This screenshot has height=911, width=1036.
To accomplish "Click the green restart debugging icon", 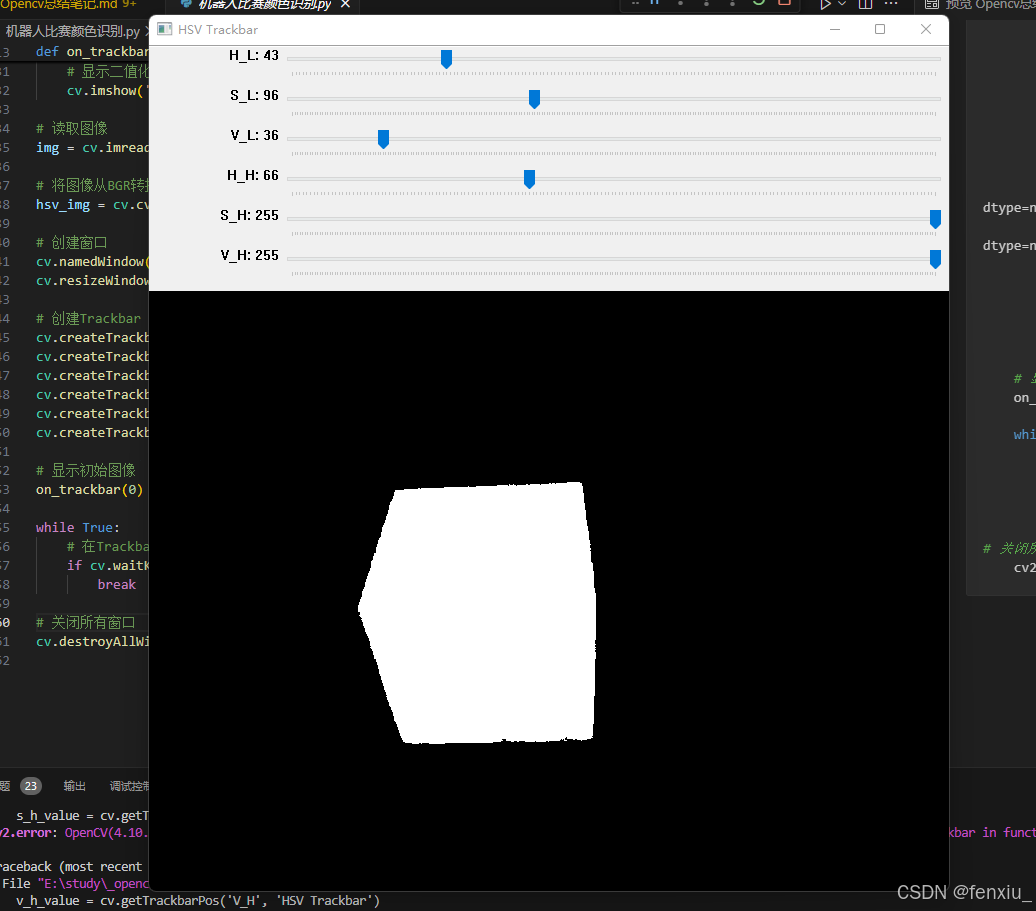I will pos(758,3).
